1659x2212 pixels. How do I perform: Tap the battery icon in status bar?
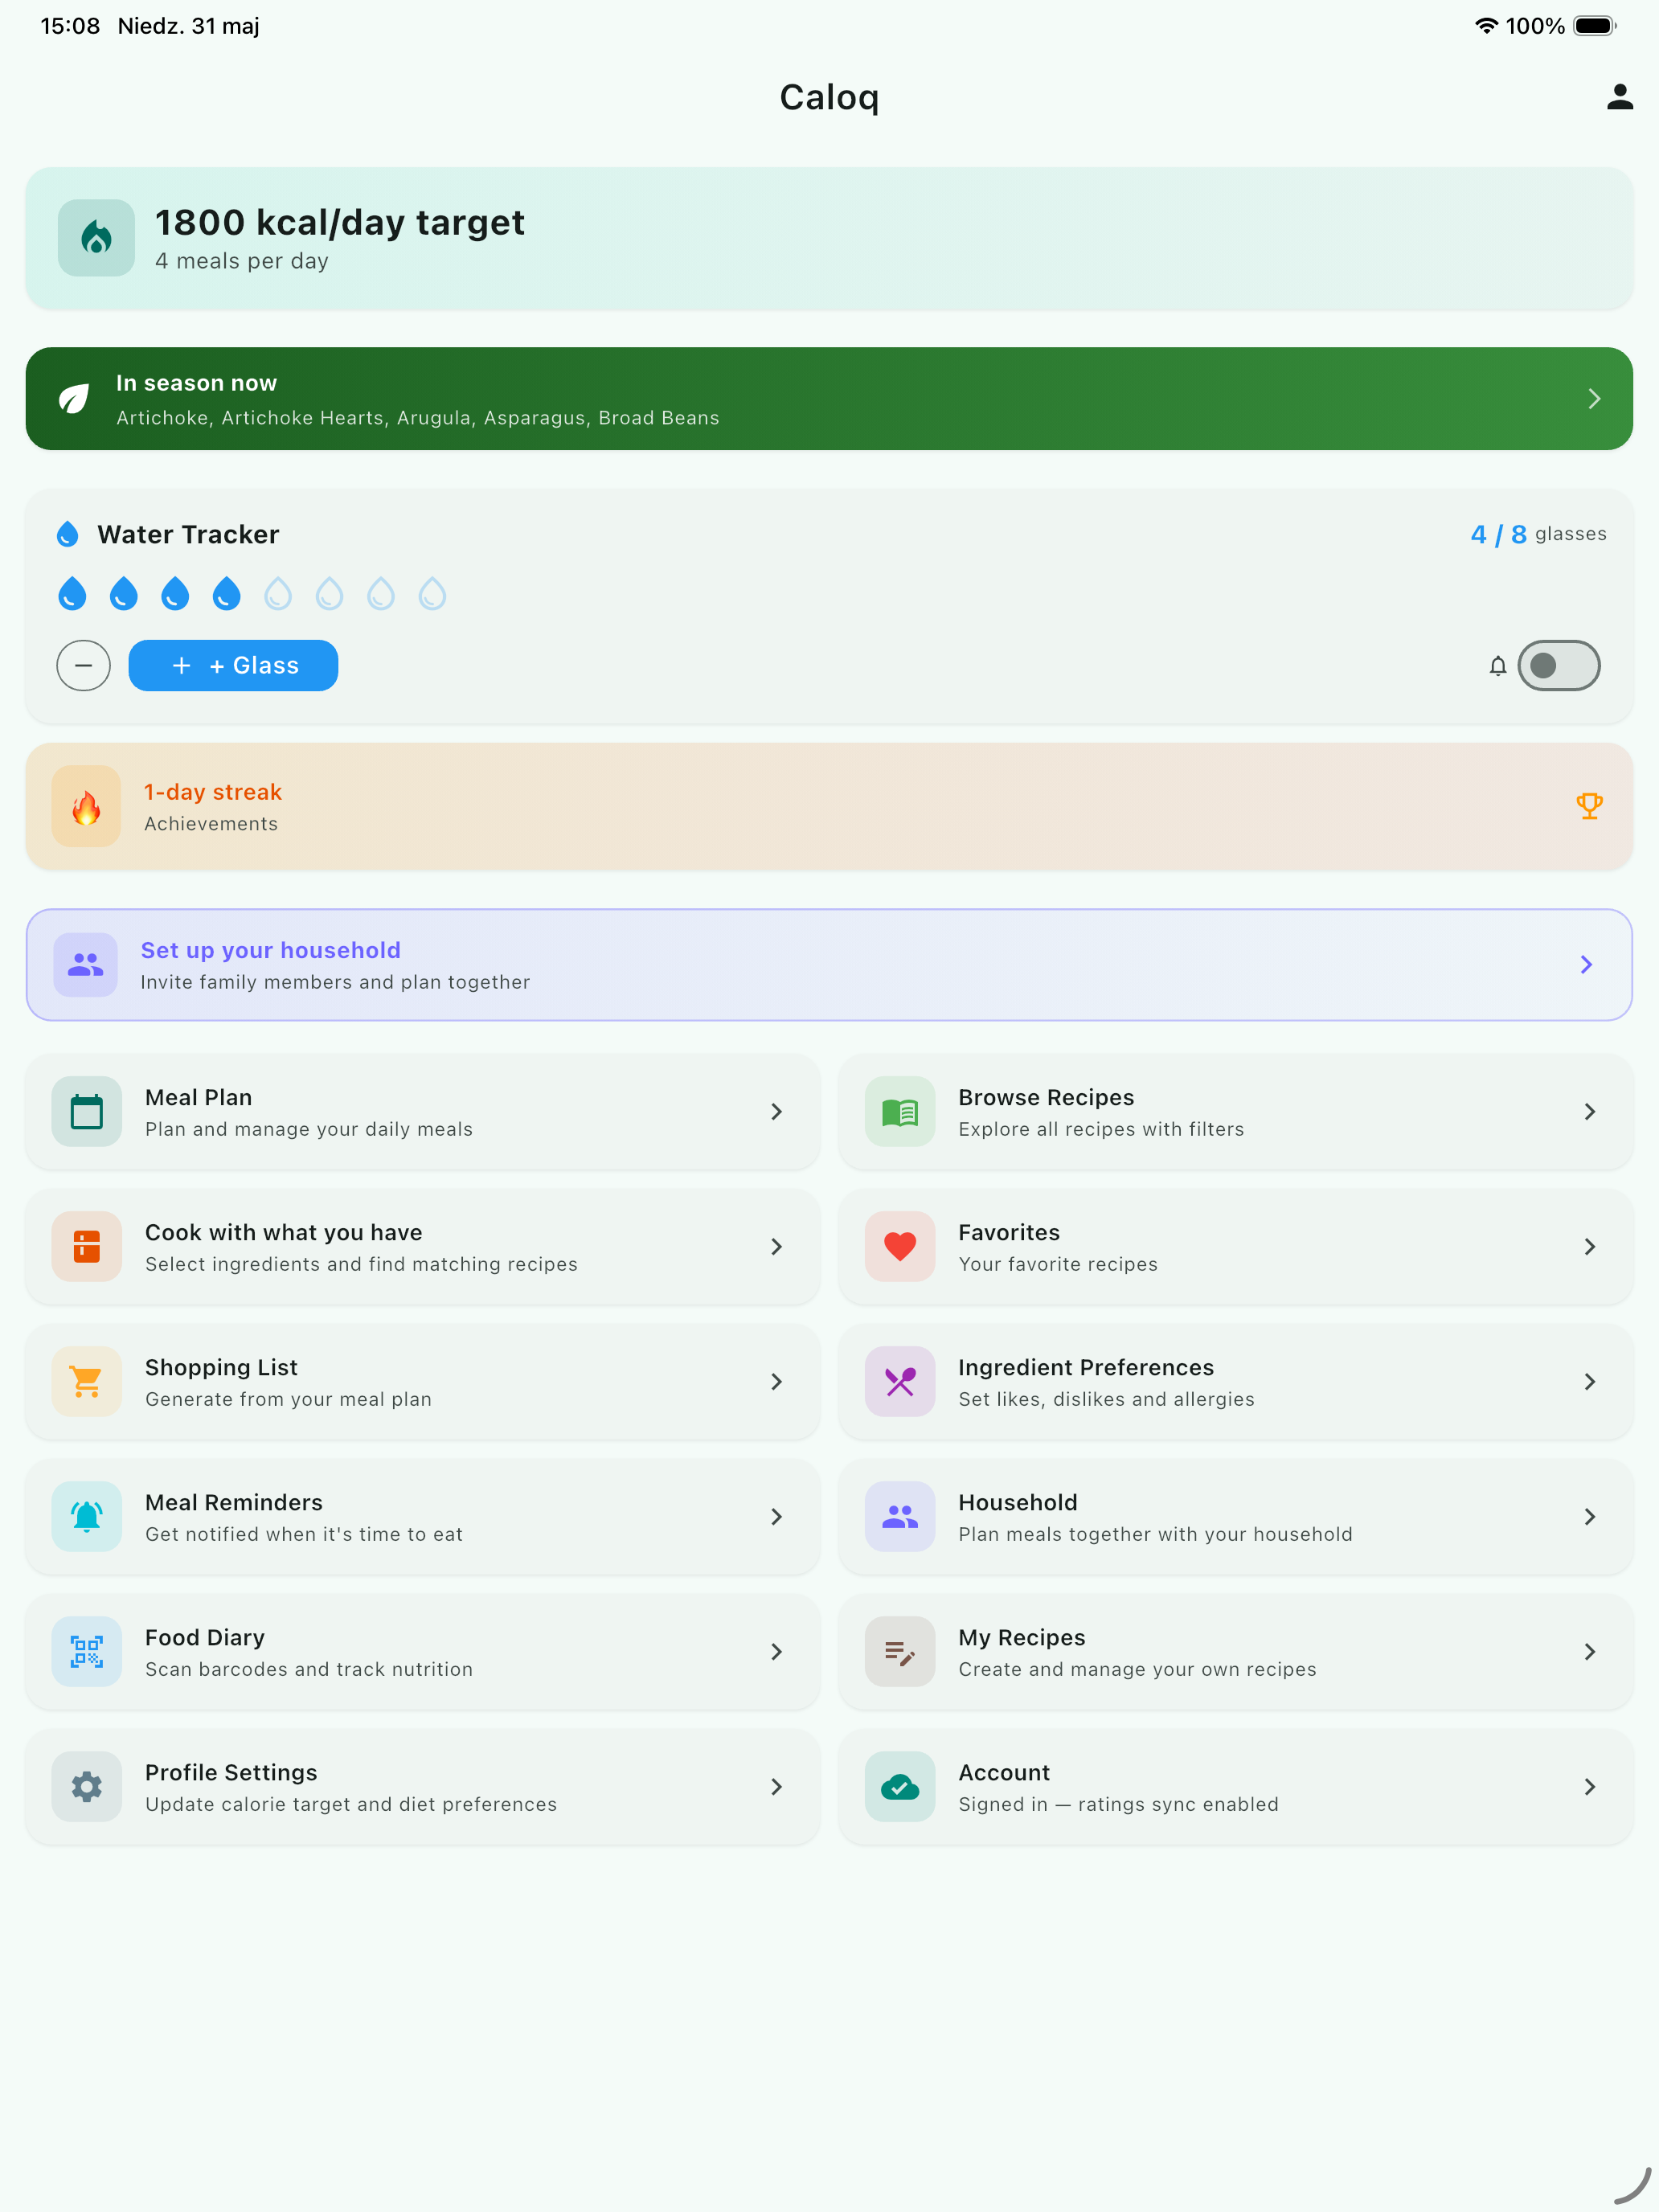pyautogui.click(x=1595, y=26)
